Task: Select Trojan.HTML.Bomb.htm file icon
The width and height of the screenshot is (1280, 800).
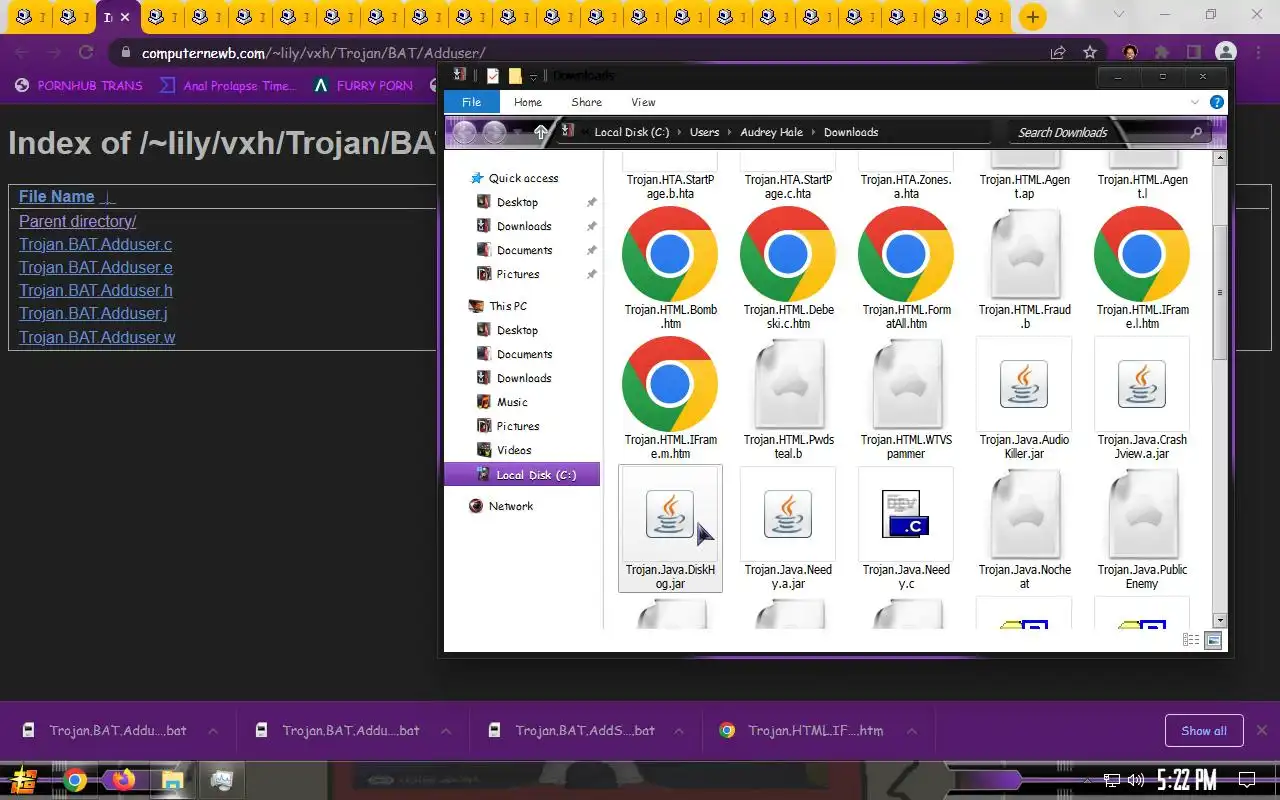Action: point(670,254)
